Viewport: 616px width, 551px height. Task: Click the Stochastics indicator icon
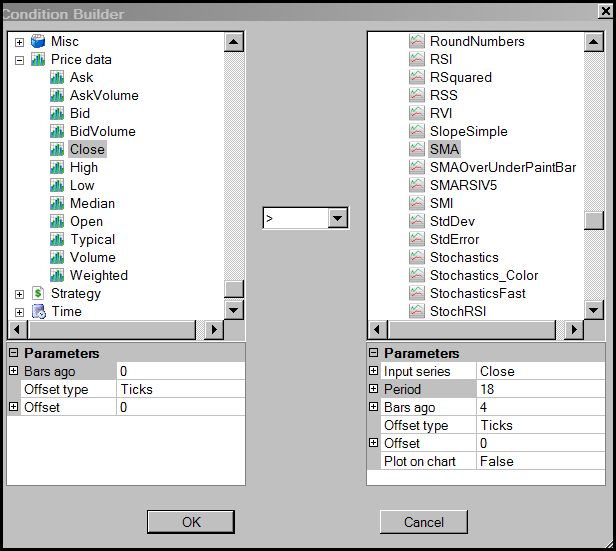[x=417, y=258]
